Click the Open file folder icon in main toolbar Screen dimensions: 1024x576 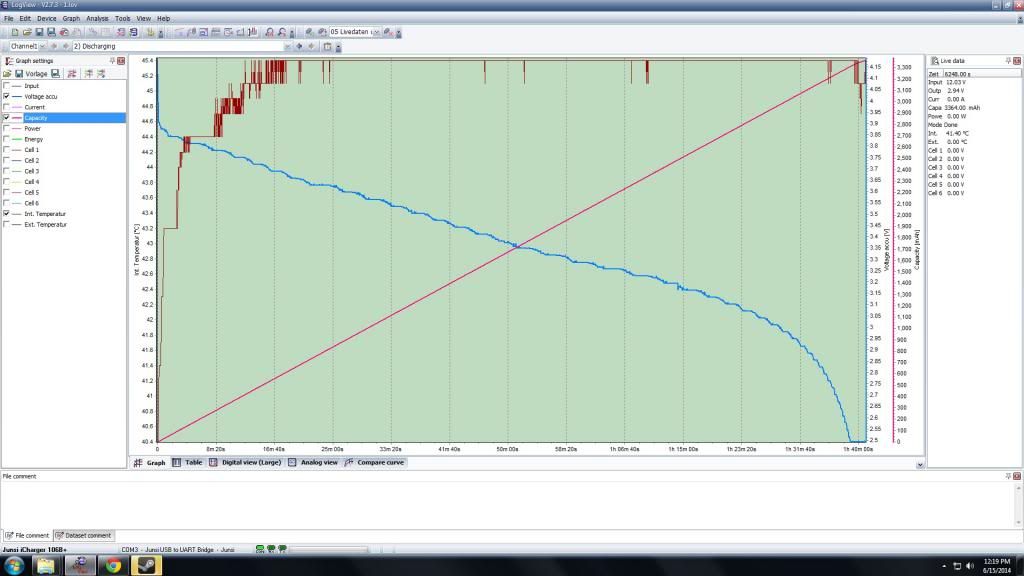click(x=27, y=32)
